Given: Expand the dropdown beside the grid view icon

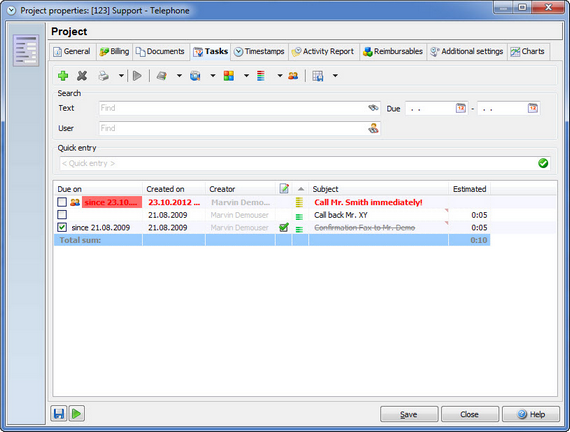Looking at the screenshot, I should pyautogui.click(x=335, y=76).
